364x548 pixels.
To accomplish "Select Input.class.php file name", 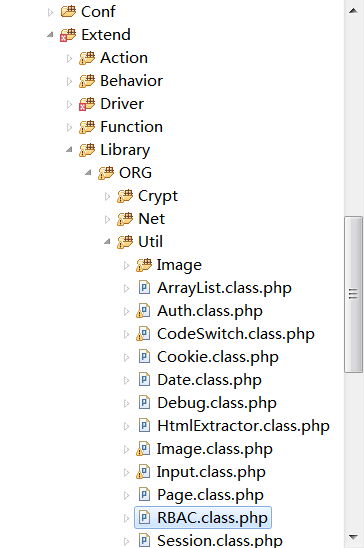I will (x=211, y=472).
